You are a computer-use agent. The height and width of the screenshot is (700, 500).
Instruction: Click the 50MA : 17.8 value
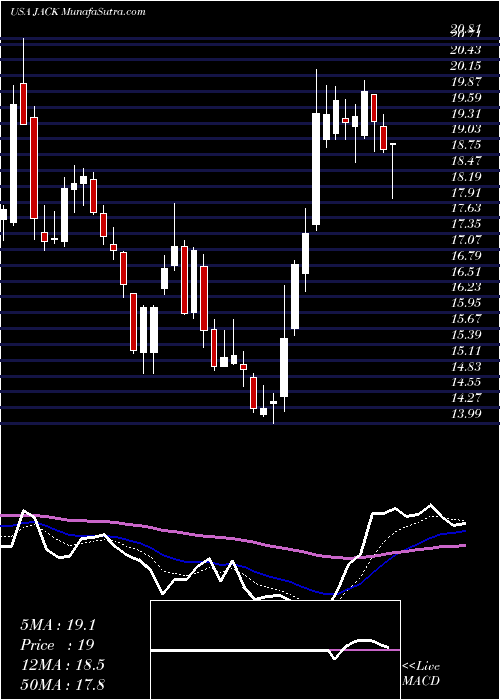click(62, 684)
